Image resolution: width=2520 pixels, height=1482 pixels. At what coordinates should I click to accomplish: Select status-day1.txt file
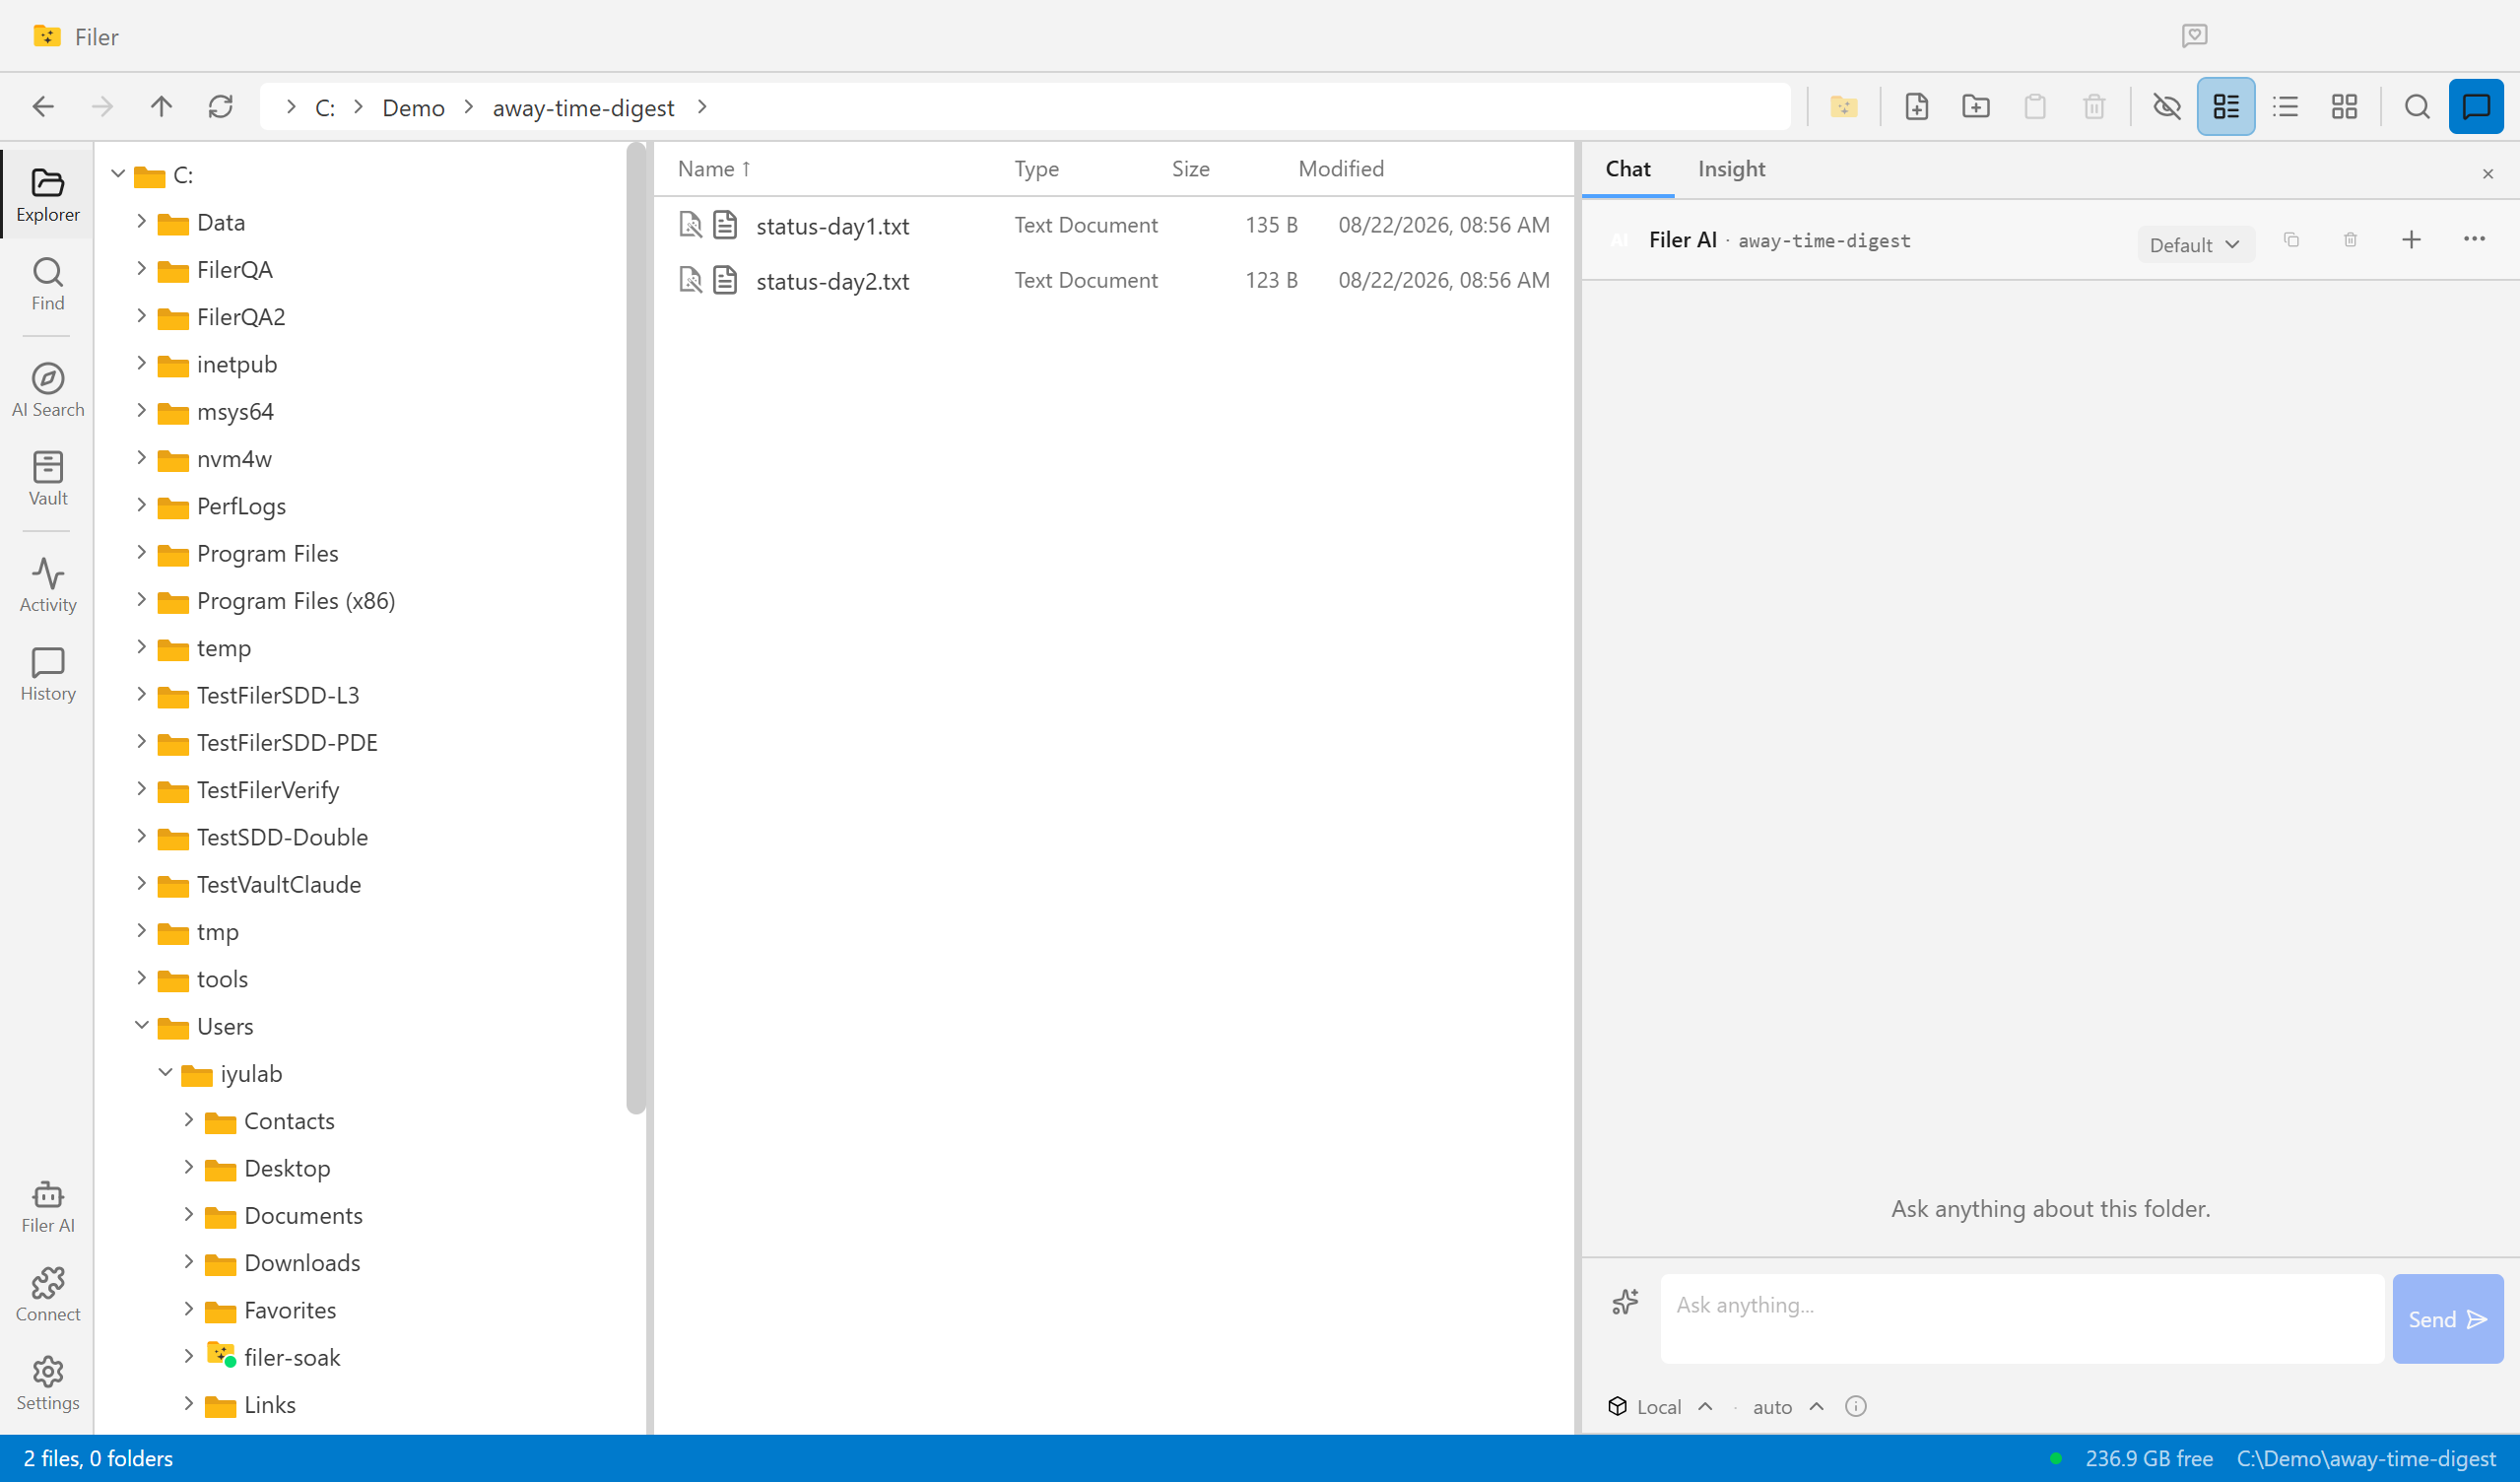point(1114,226)
